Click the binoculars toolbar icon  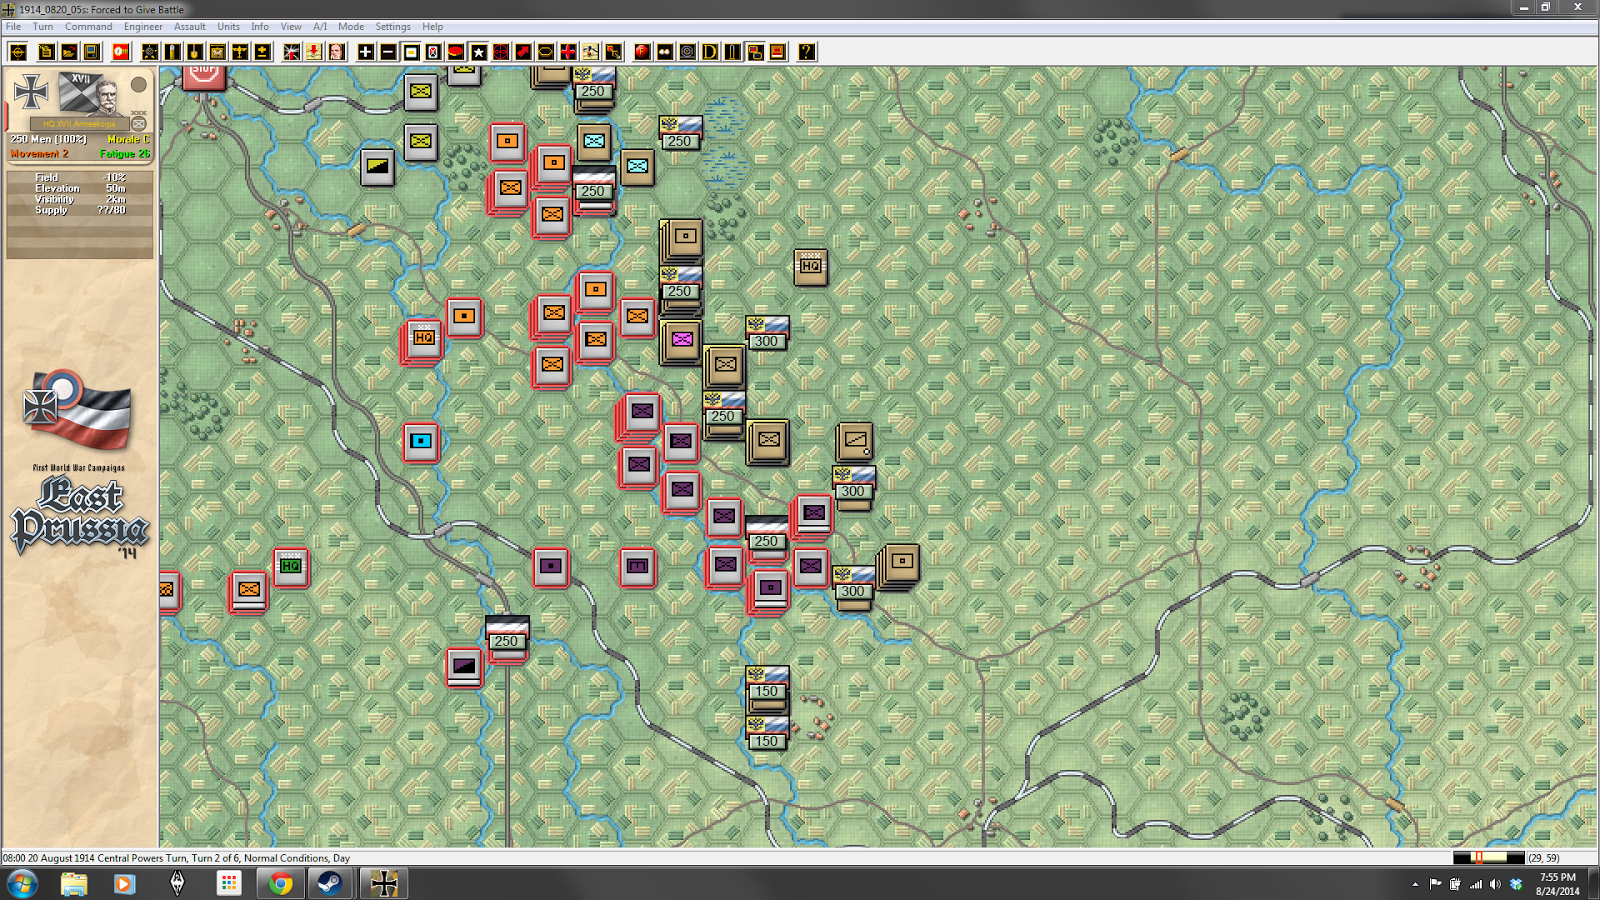665,52
